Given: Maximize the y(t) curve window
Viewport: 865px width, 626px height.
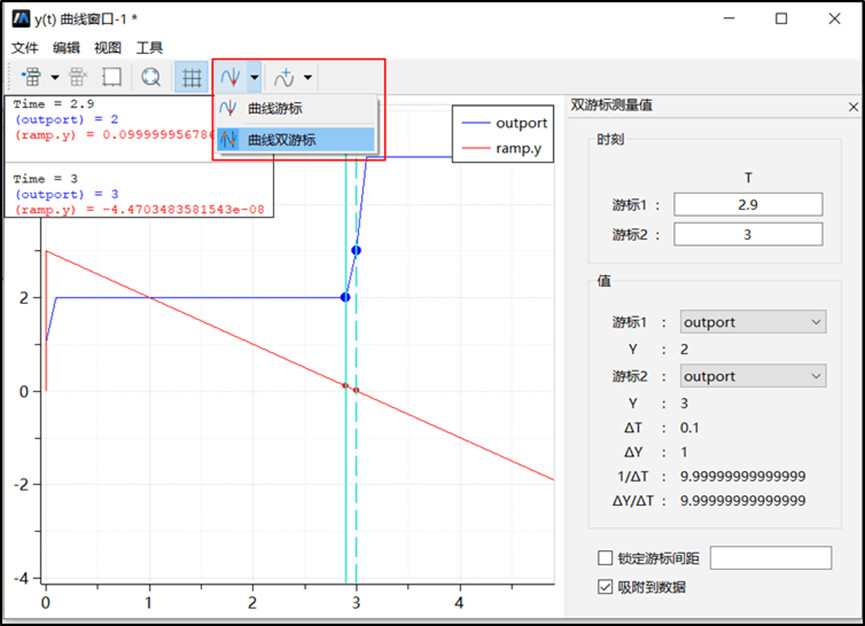Looking at the screenshot, I should tap(781, 19).
